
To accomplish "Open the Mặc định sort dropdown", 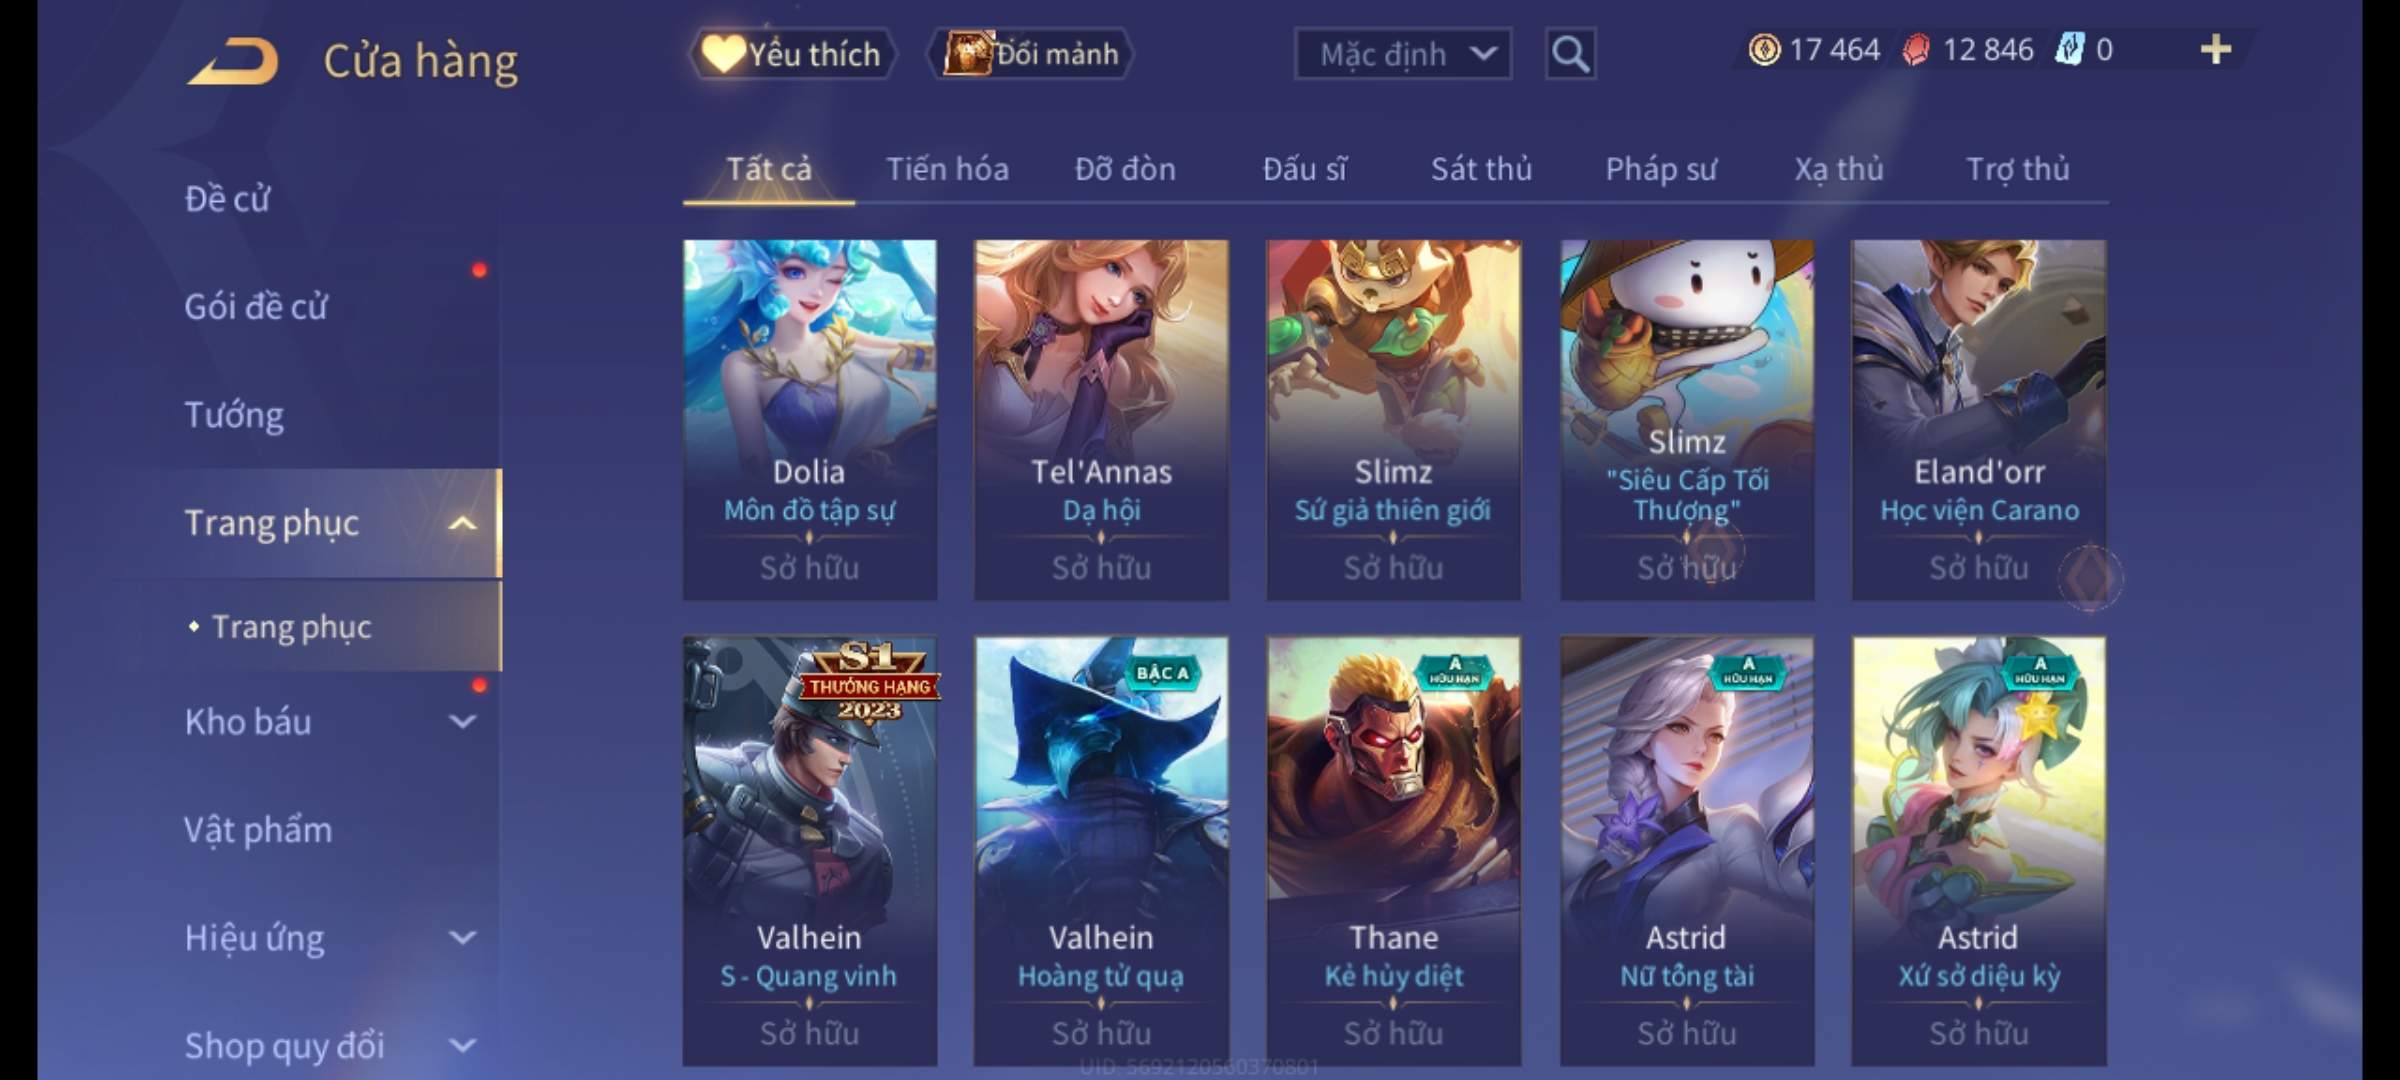I will [1403, 54].
